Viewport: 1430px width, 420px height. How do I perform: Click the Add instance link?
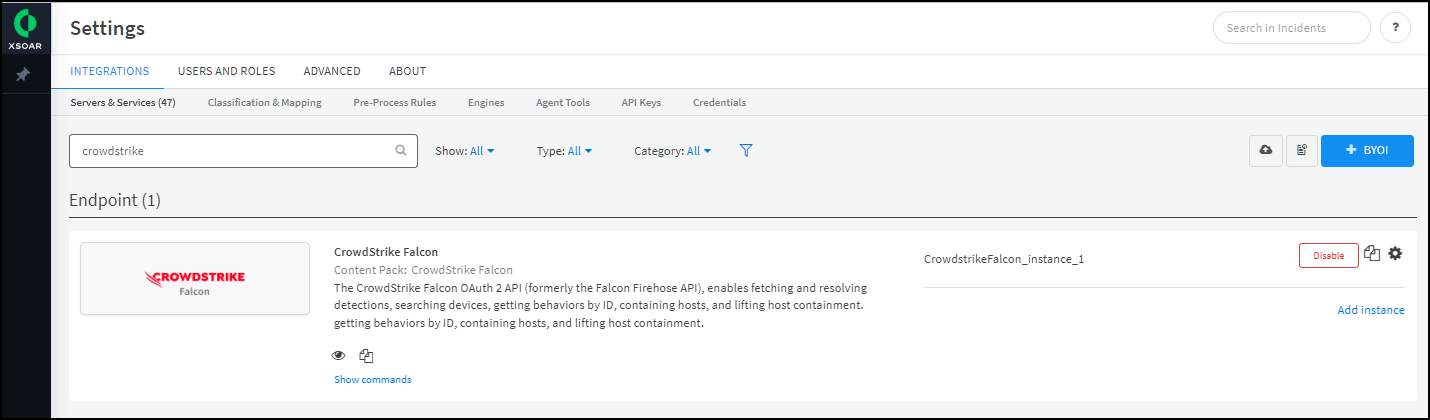coord(1370,310)
